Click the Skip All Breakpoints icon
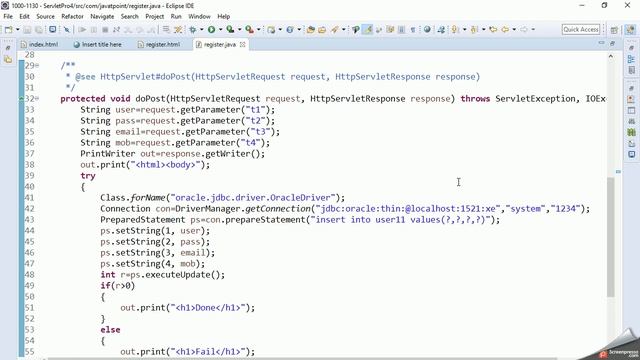 [67, 29]
